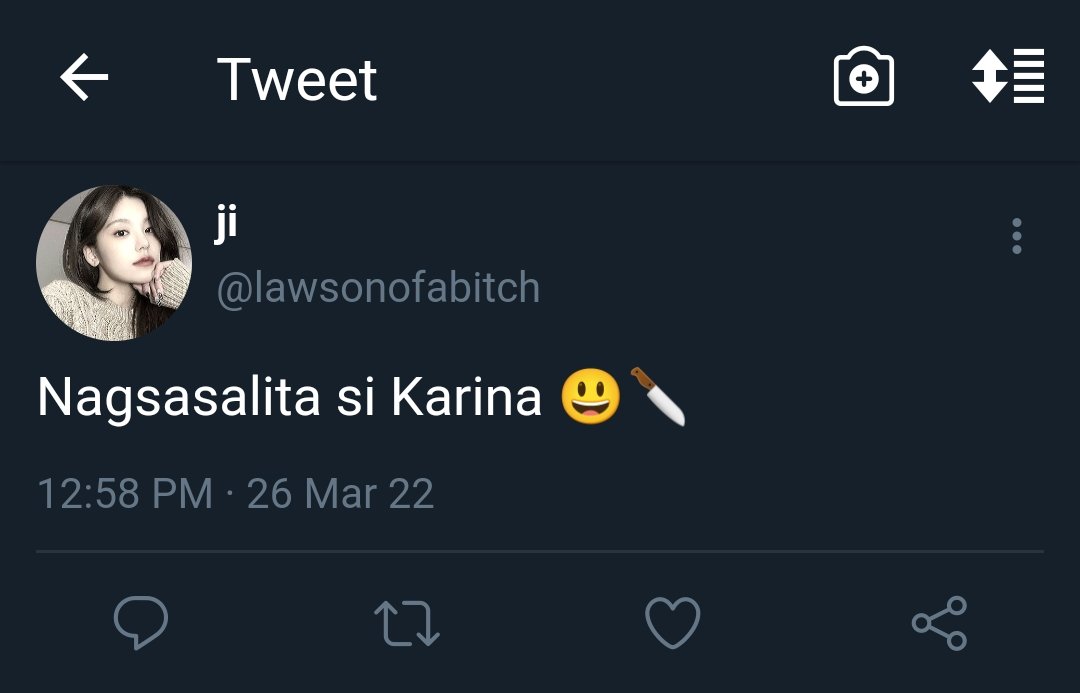Tap the camera plus icon
The width and height of the screenshot is (1080, 693).
coord(864,76)
